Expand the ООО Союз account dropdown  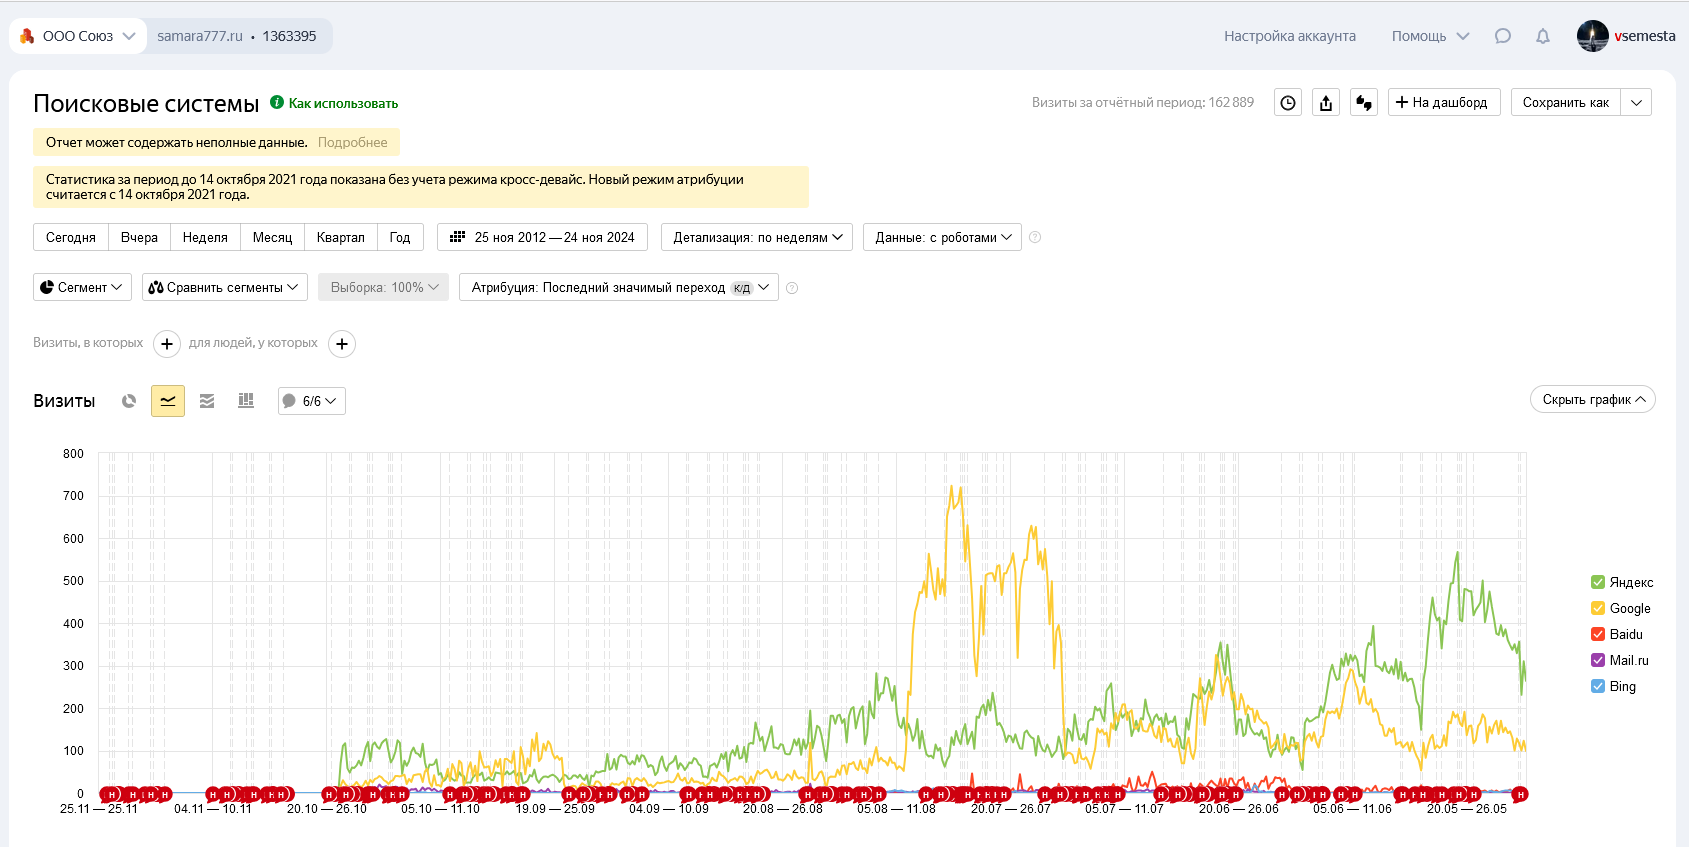coord(129,36)
